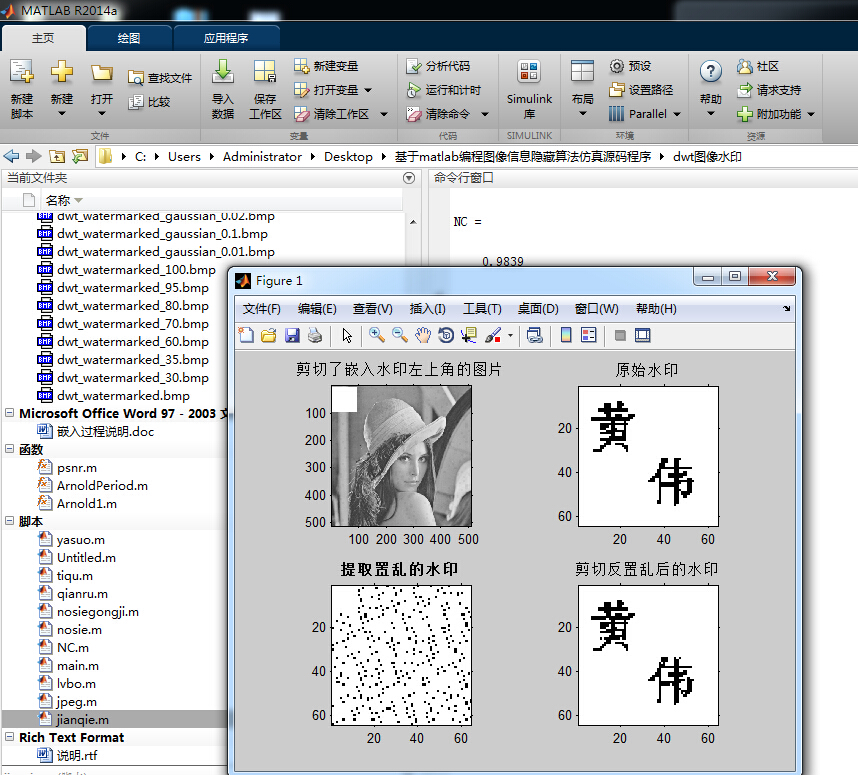Collapse the 脚本 (Scripts) group
This screenshot has width=858, height=775.
(9, 520)
